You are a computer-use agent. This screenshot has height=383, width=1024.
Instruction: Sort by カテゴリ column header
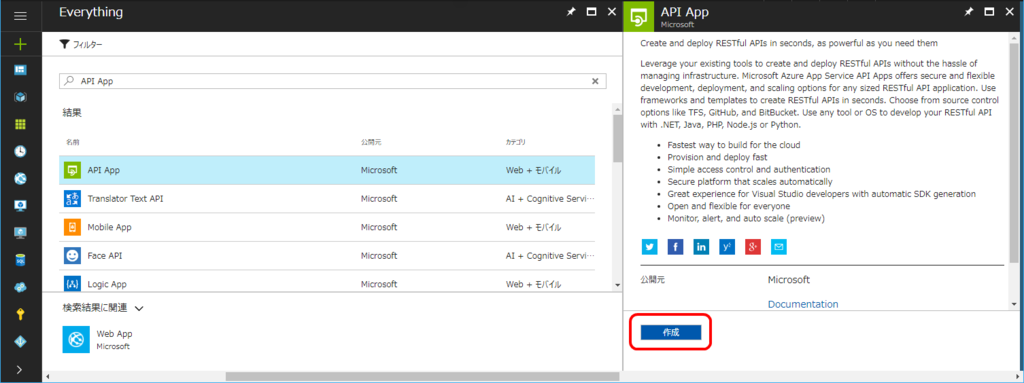(x=515, y=142)
